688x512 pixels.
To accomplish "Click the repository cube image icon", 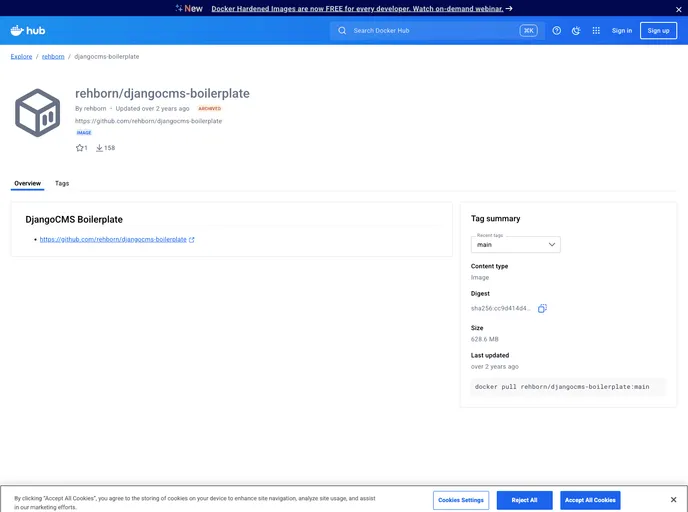I will pos(38,113).
